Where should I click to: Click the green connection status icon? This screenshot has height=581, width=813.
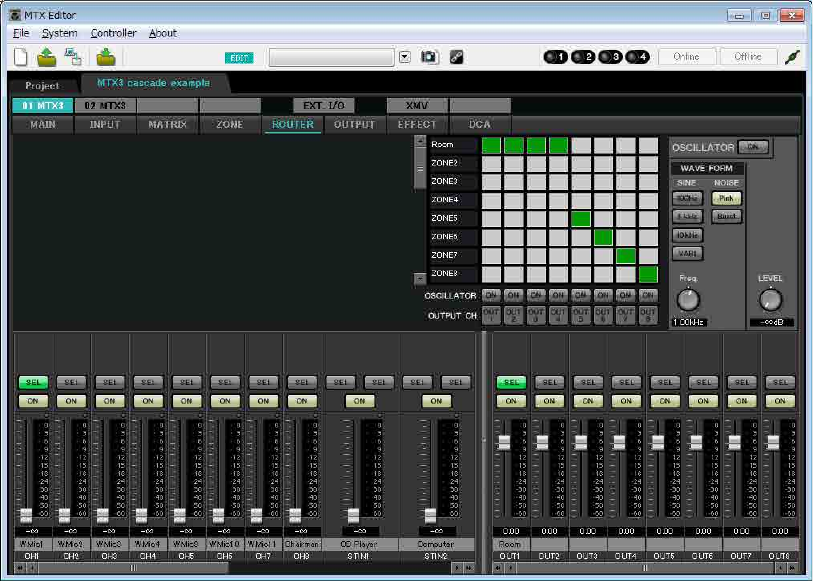[x=792, y=57]
